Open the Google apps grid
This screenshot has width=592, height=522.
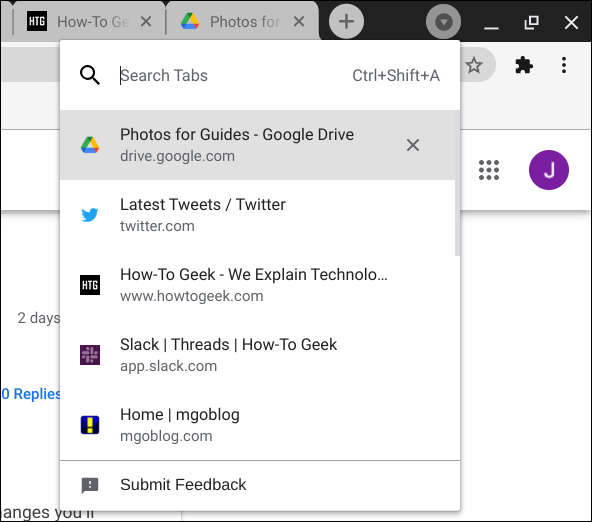489,170
